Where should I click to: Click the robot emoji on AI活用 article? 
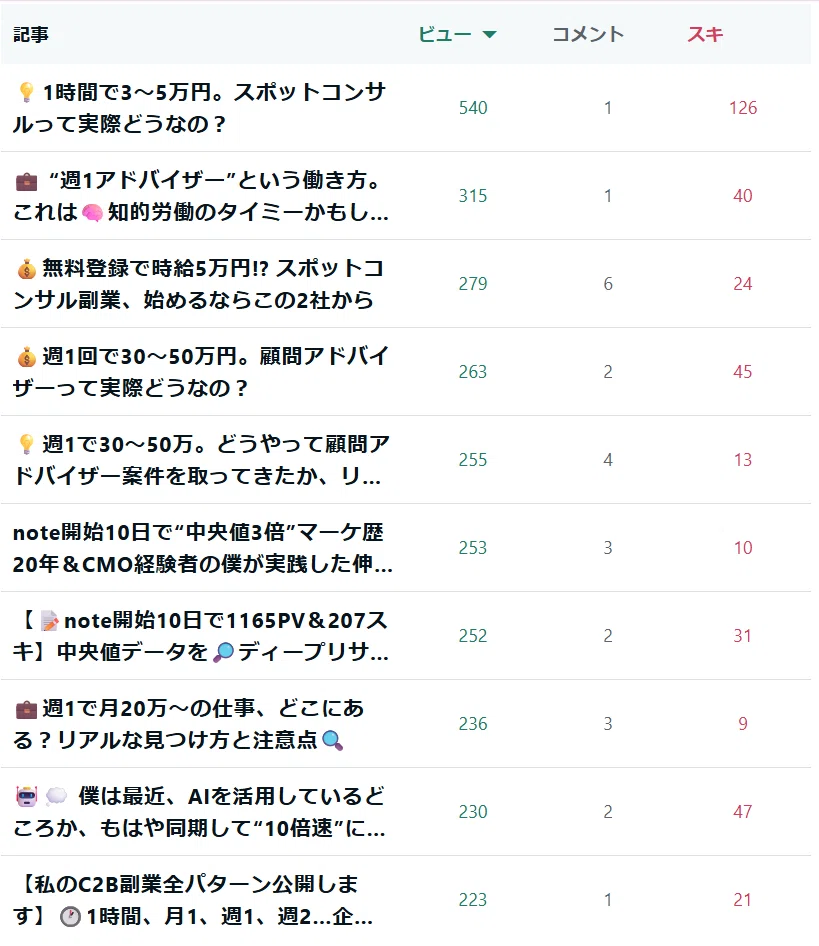pyautogui.click(x=27, y=796)
